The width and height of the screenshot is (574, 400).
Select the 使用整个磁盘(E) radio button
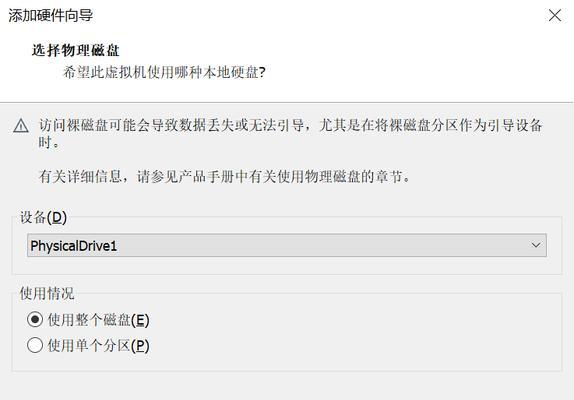coord(35,319)
